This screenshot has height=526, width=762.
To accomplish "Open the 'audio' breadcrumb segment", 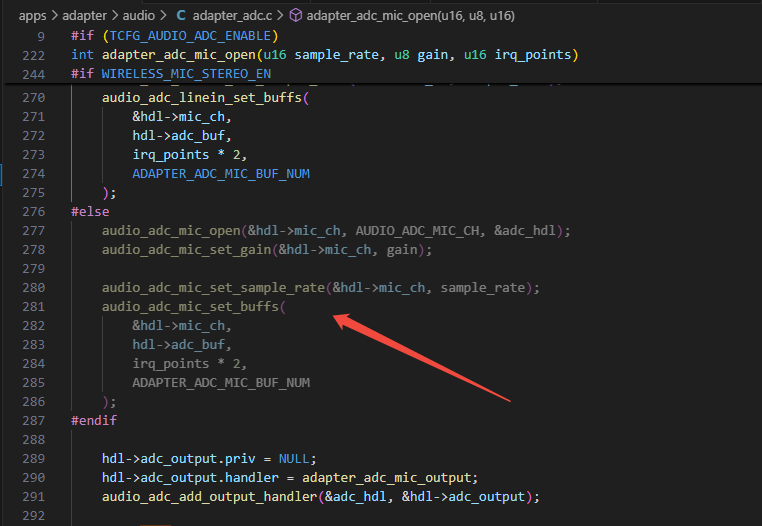I will (x=139, y=16).
